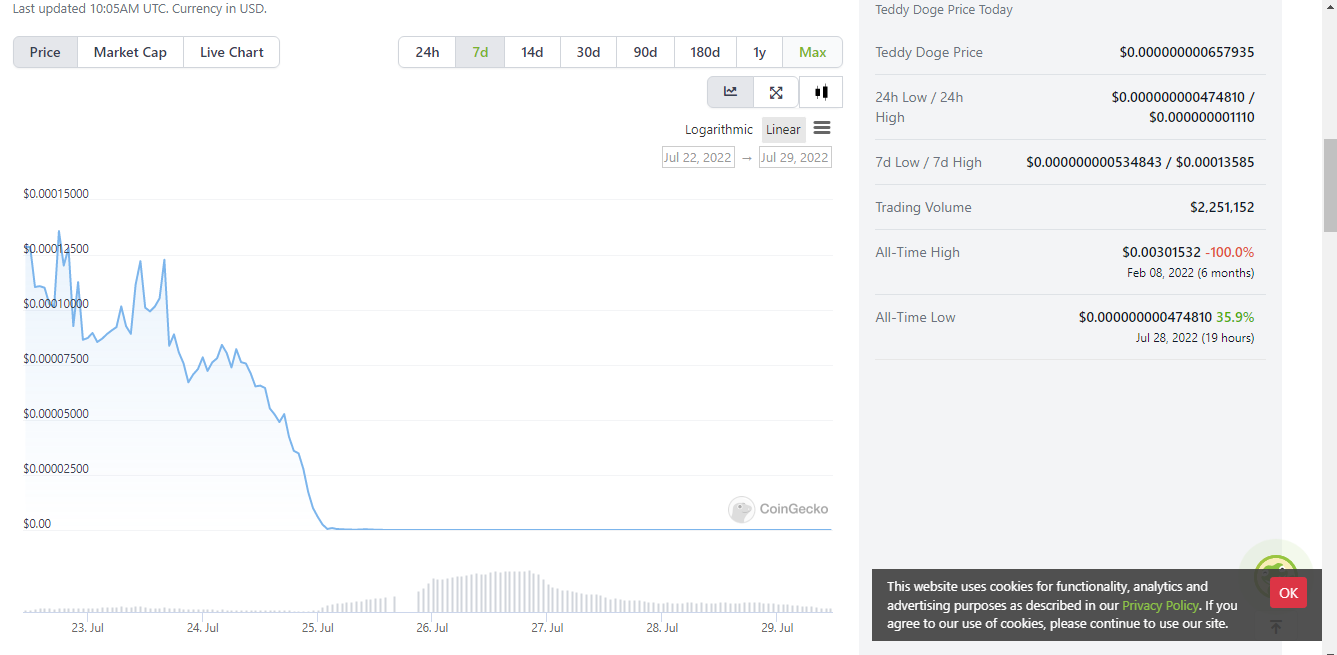This screenshot has height=655, width=1337.
Task: Click the 7d Low / 7d High label
Action: (x=928, y=162)
